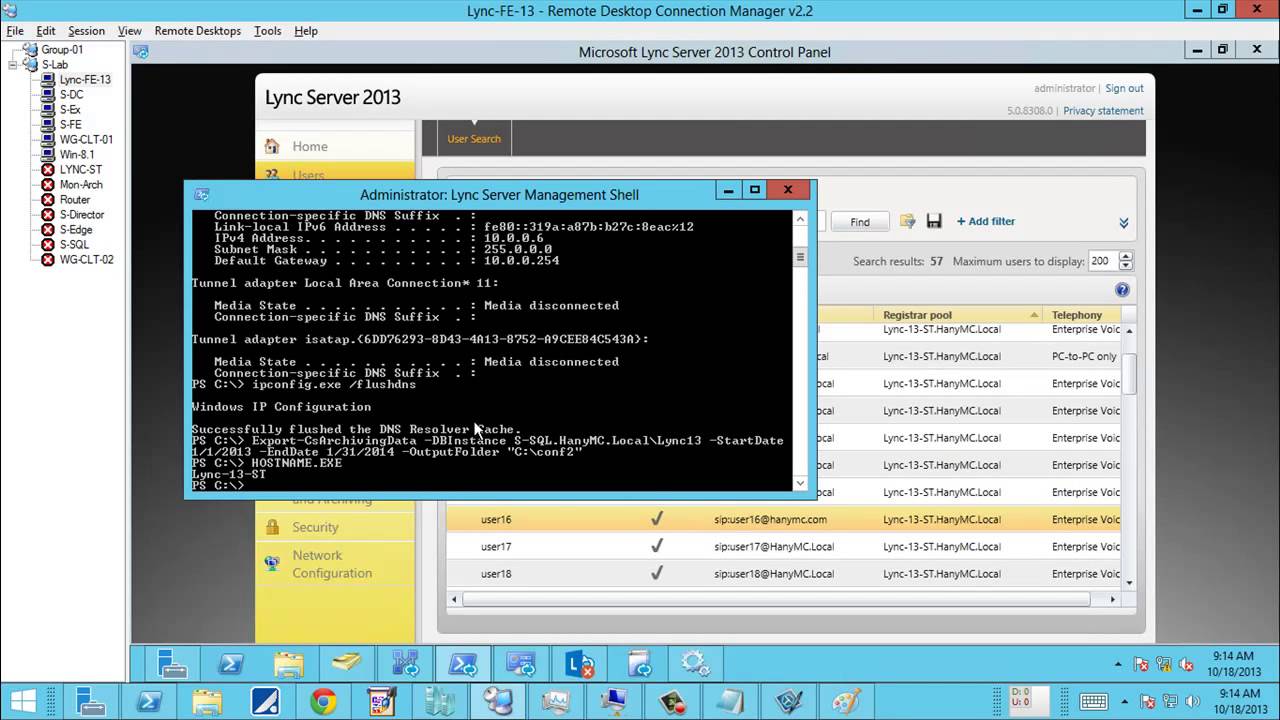
Task: Go to the Security section
Action: [315, 527]
